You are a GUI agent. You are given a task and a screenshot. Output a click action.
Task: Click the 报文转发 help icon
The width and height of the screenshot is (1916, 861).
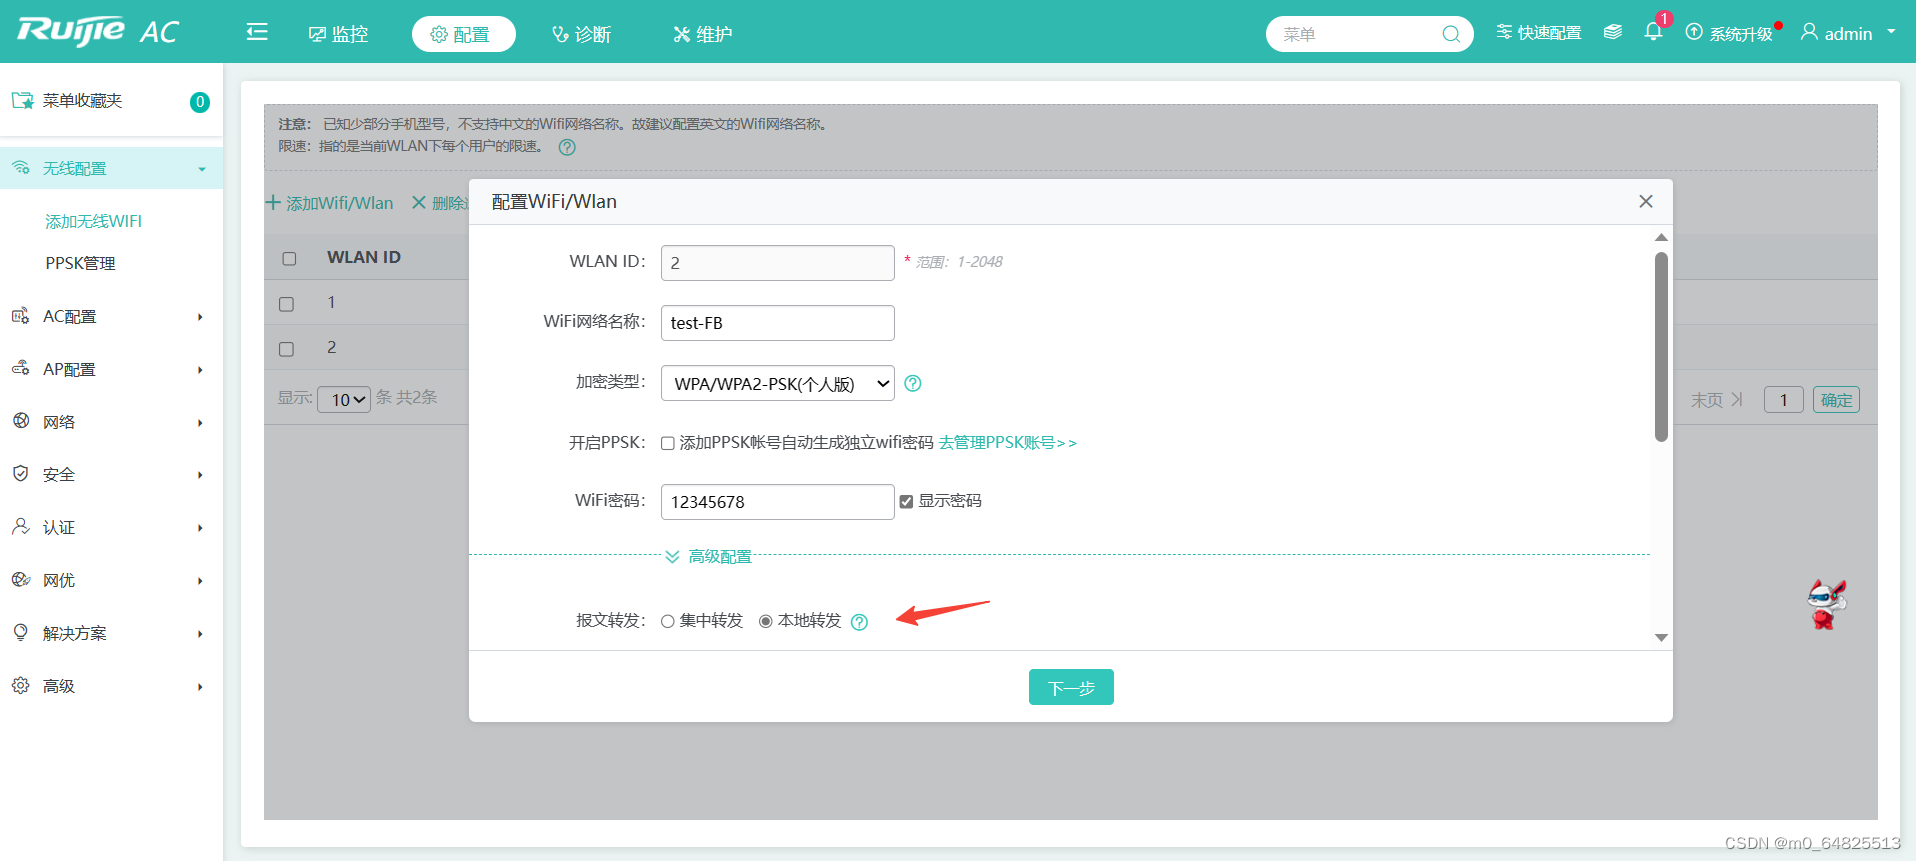pos(859,622)
